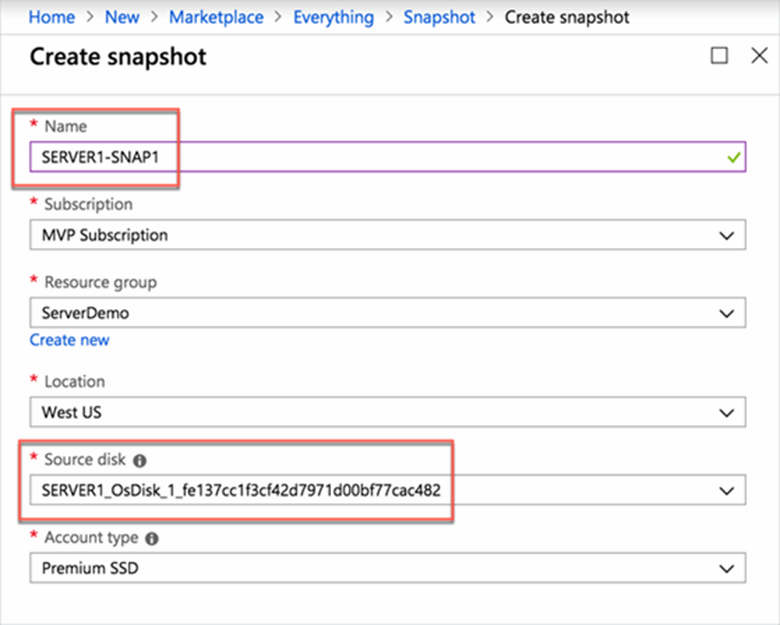Click the MVP Subscription text
Screen dimensions: 780x625
point(105,235)
